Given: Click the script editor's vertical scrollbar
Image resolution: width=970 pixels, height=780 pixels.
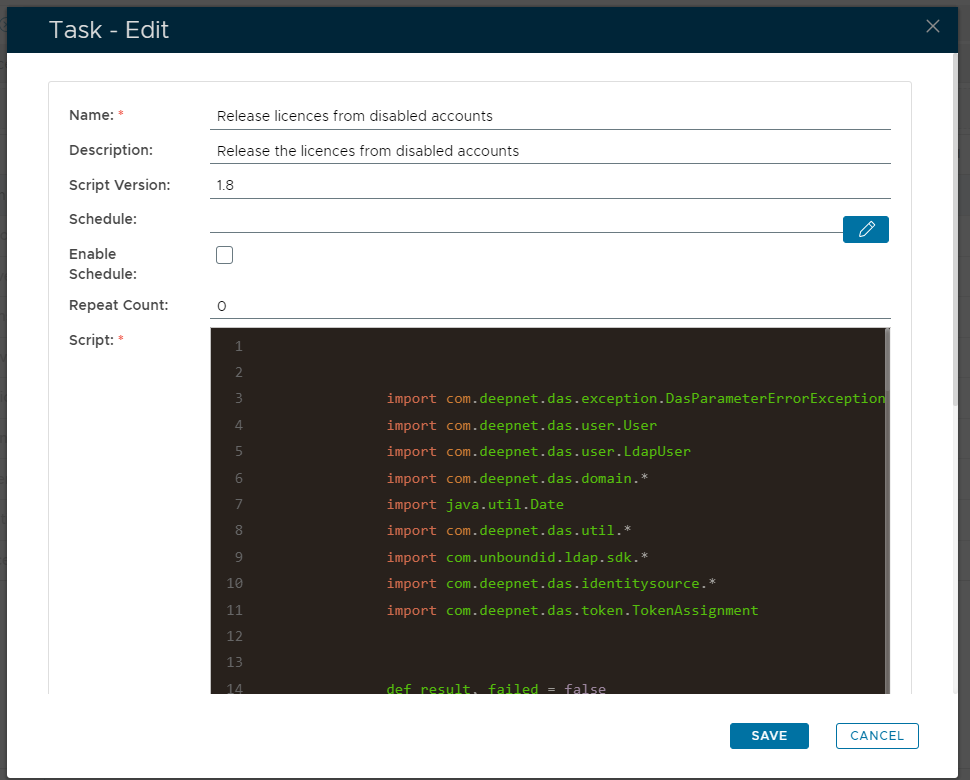Looking at the screenshot, I should tap(886, 500).
